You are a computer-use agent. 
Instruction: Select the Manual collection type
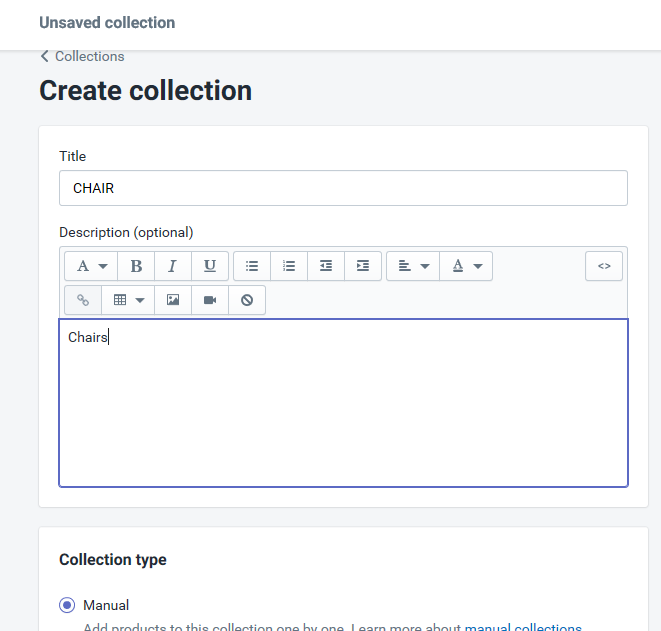pyautogui.click(x=67, y=605)
